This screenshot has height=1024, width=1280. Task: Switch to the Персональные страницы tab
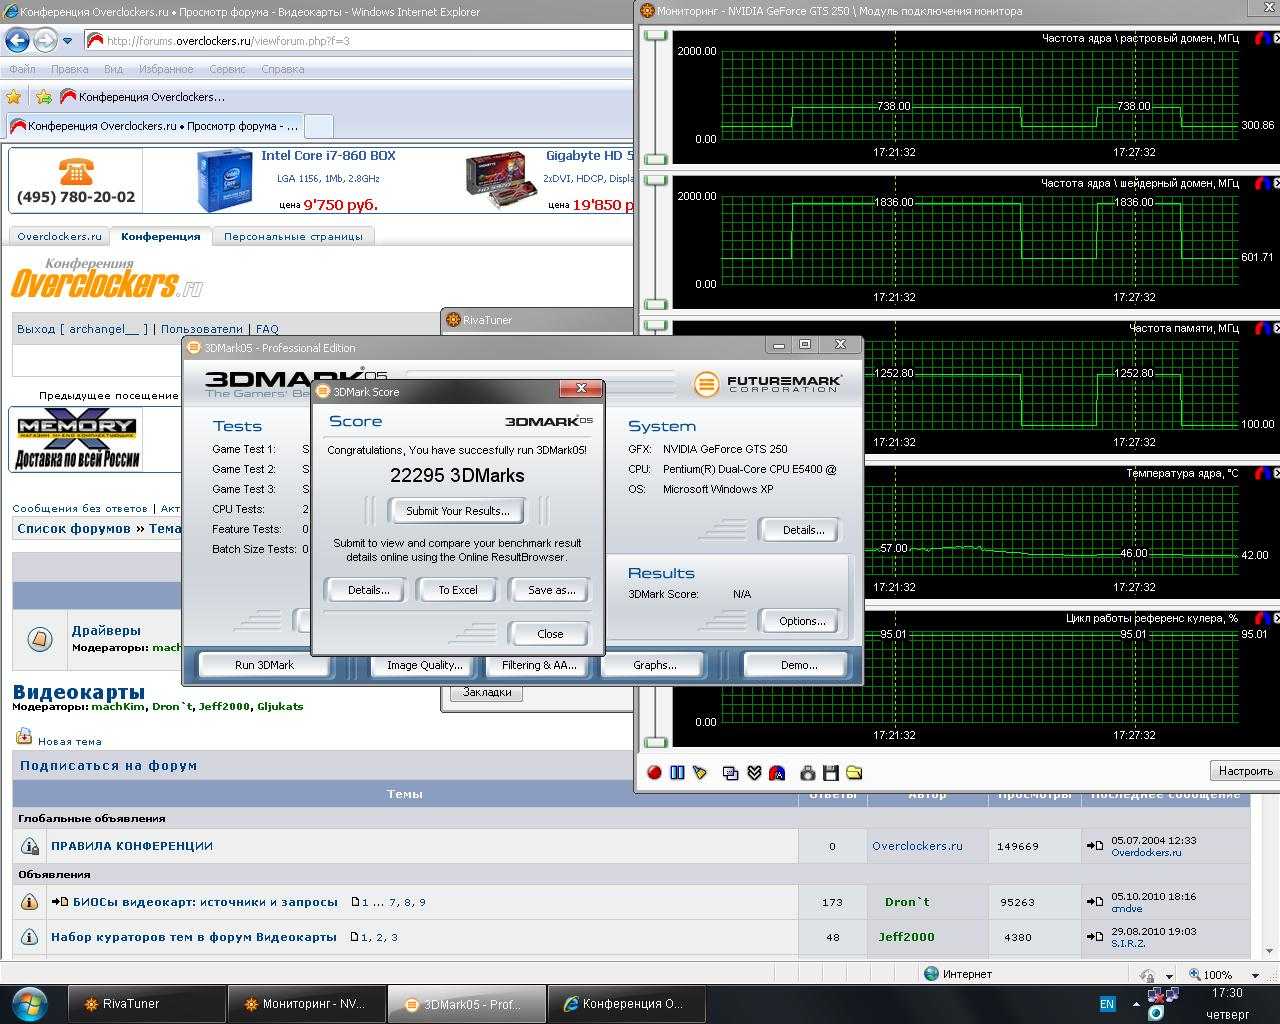click(x=293, y=237)
